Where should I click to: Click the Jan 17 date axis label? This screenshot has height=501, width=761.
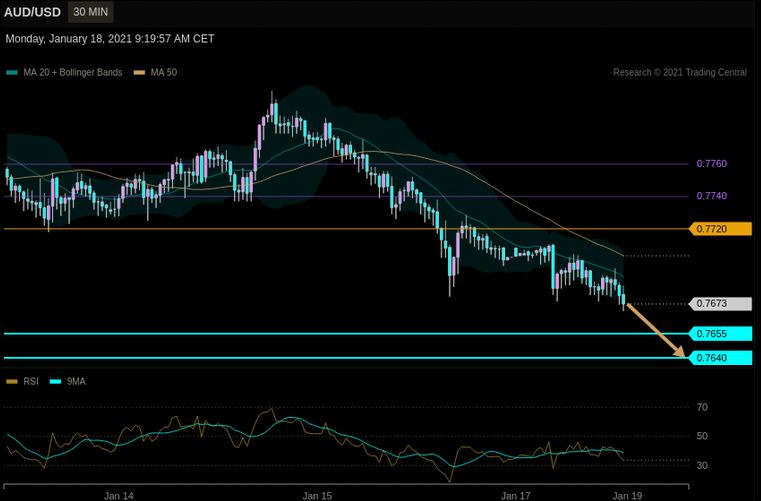click(x=515, y=496)
